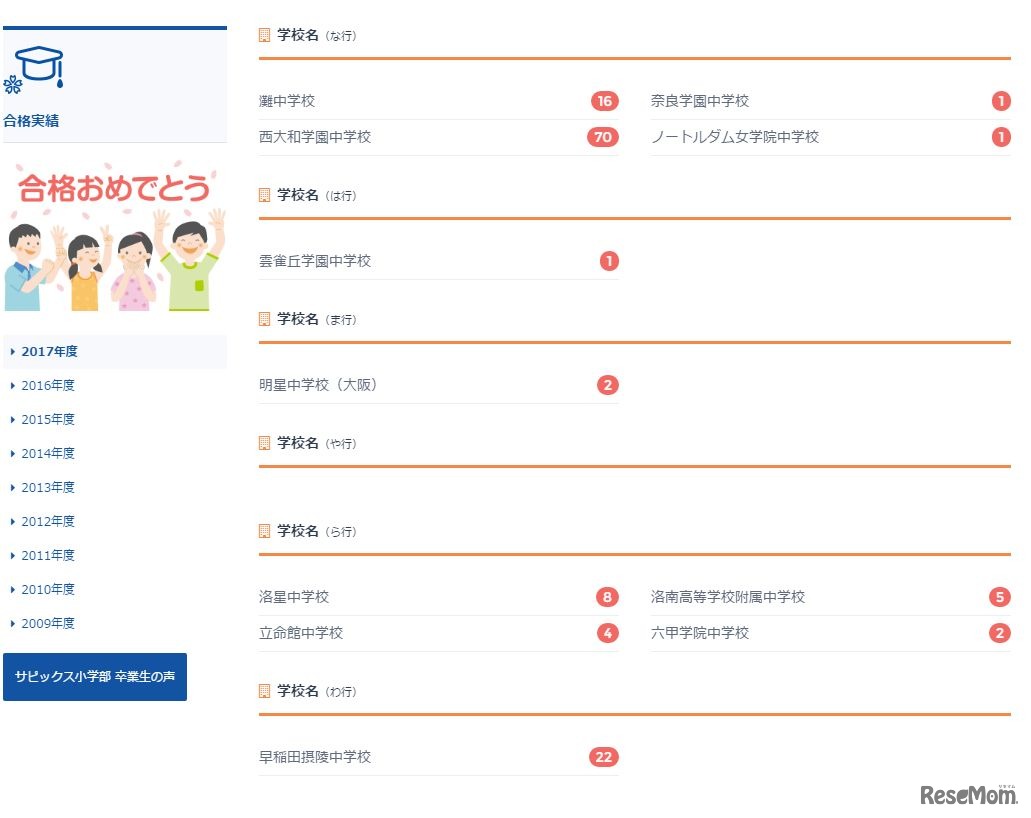This screenshot has width=1031, height=818.
Task: Click the orange icon beside 学校名（は行）
Action: (x=263, y=194)
